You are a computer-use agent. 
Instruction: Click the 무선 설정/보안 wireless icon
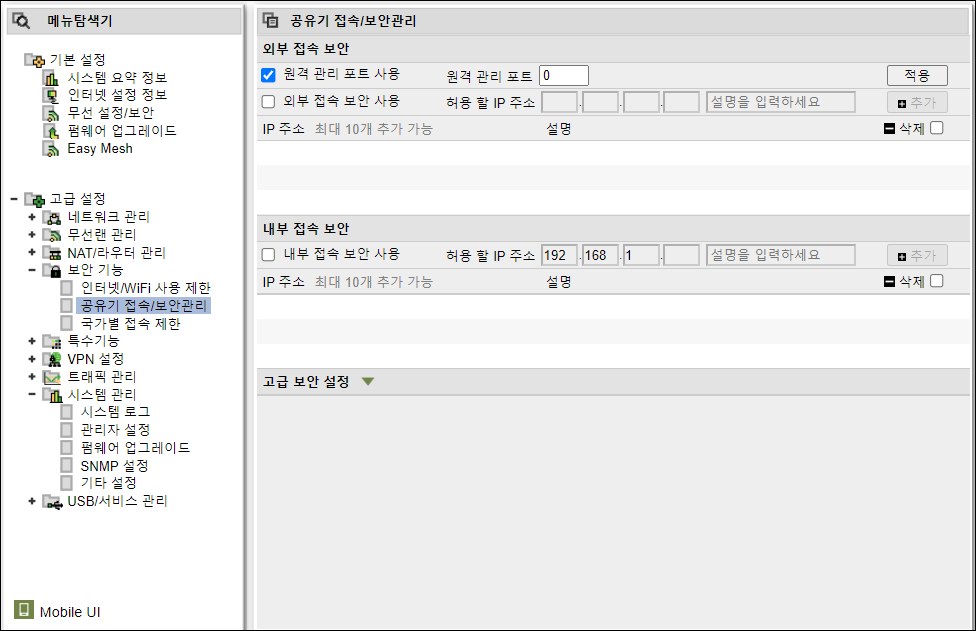pyautogui.click(x=51, y=113)
